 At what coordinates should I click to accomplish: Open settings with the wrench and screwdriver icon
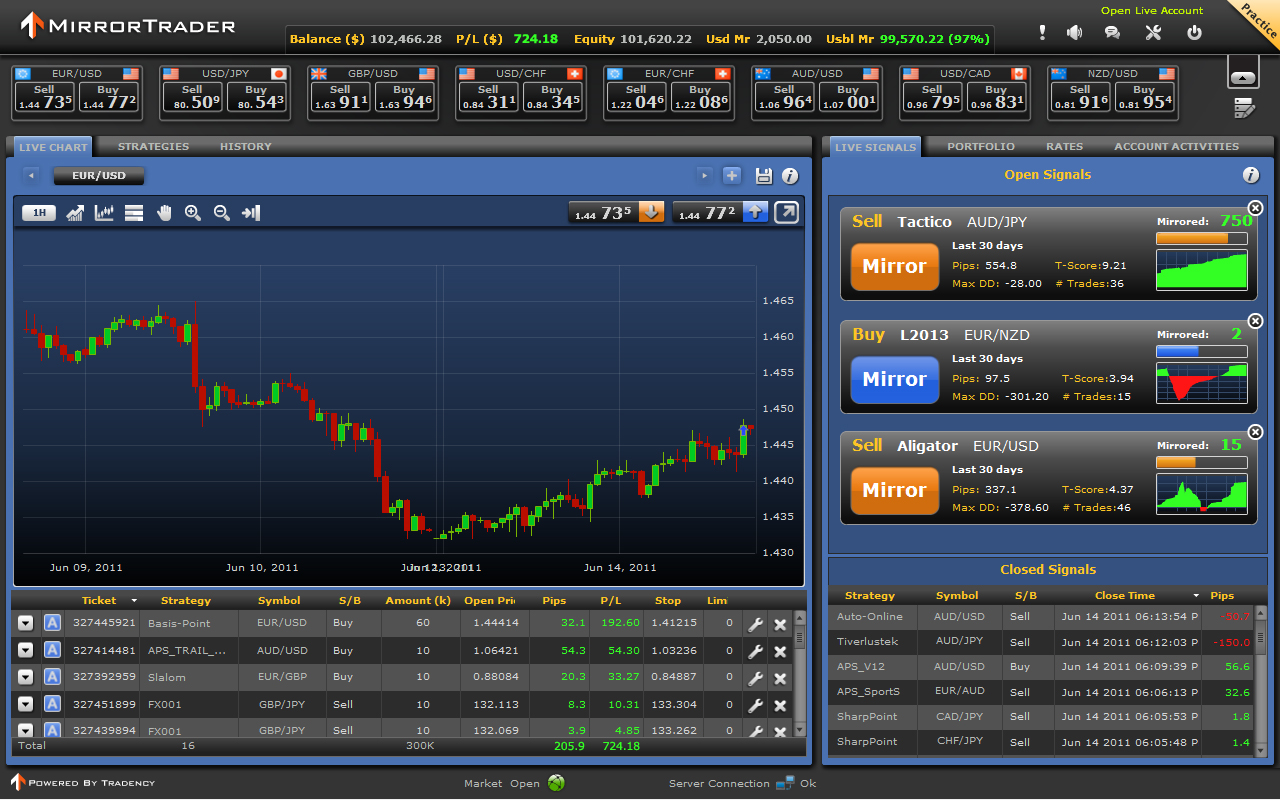coord(1153,33)
